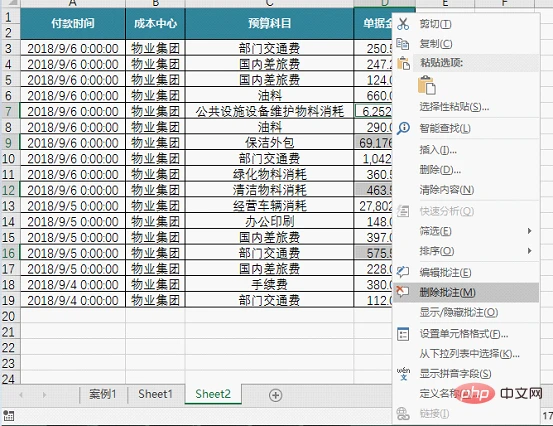Click the 办公印刷 cell
The height and width of the screenshot is (426, 553).
point(269,221)
